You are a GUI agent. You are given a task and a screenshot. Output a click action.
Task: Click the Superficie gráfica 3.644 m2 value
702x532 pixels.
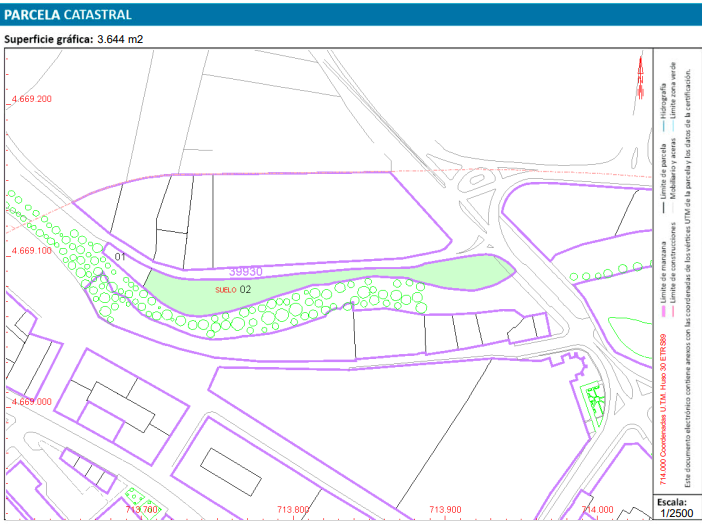120,39
